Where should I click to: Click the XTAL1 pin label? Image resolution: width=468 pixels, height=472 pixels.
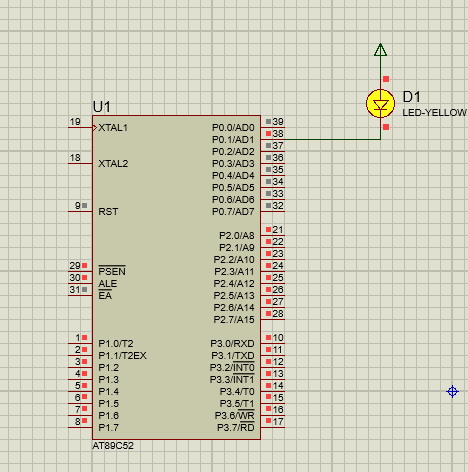point(113,128)
